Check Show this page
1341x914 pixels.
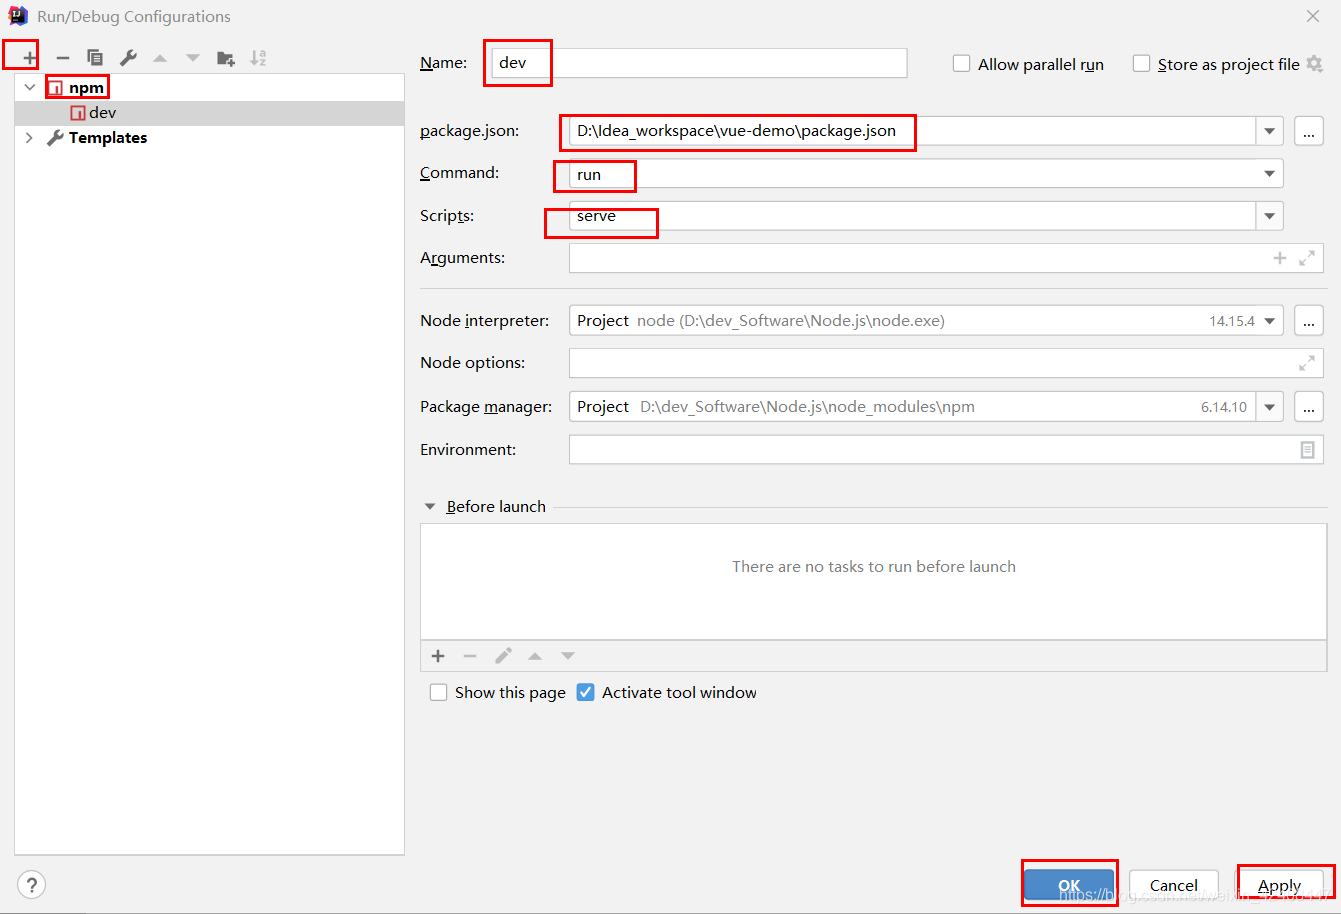[x=438, y=692]
